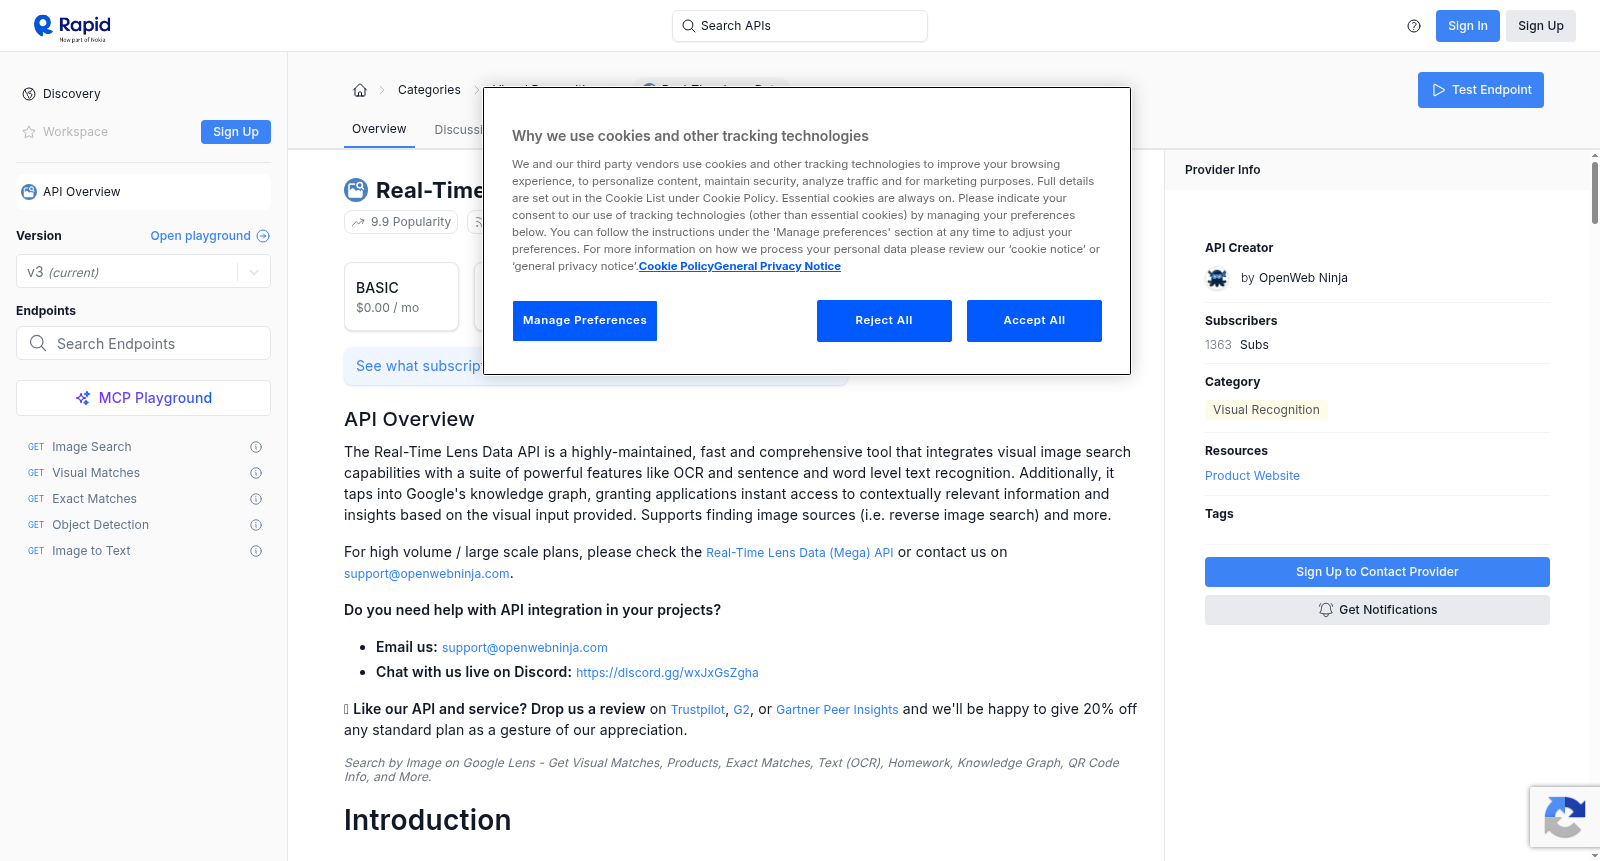Click the Open playground arrow icon
Viewport: 1600px width, 861px height.
tap(263, 236)
